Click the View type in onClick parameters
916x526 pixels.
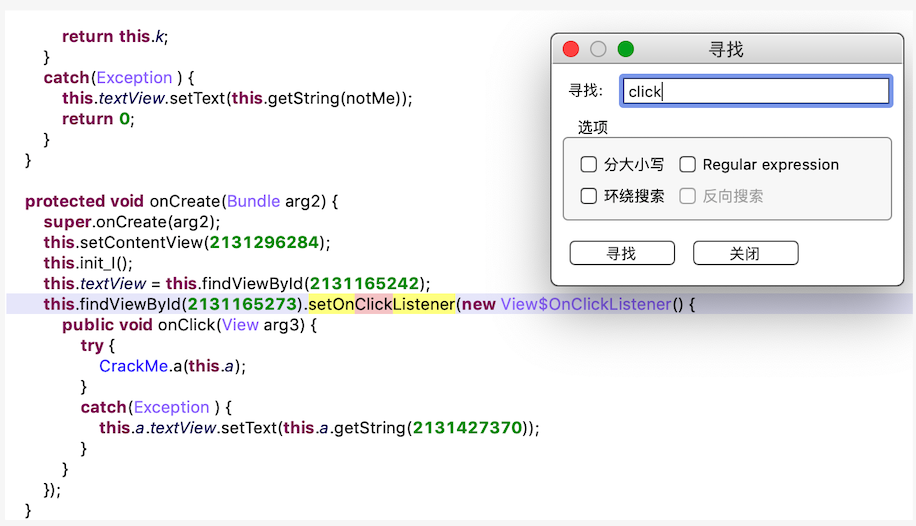pos(240,325)
